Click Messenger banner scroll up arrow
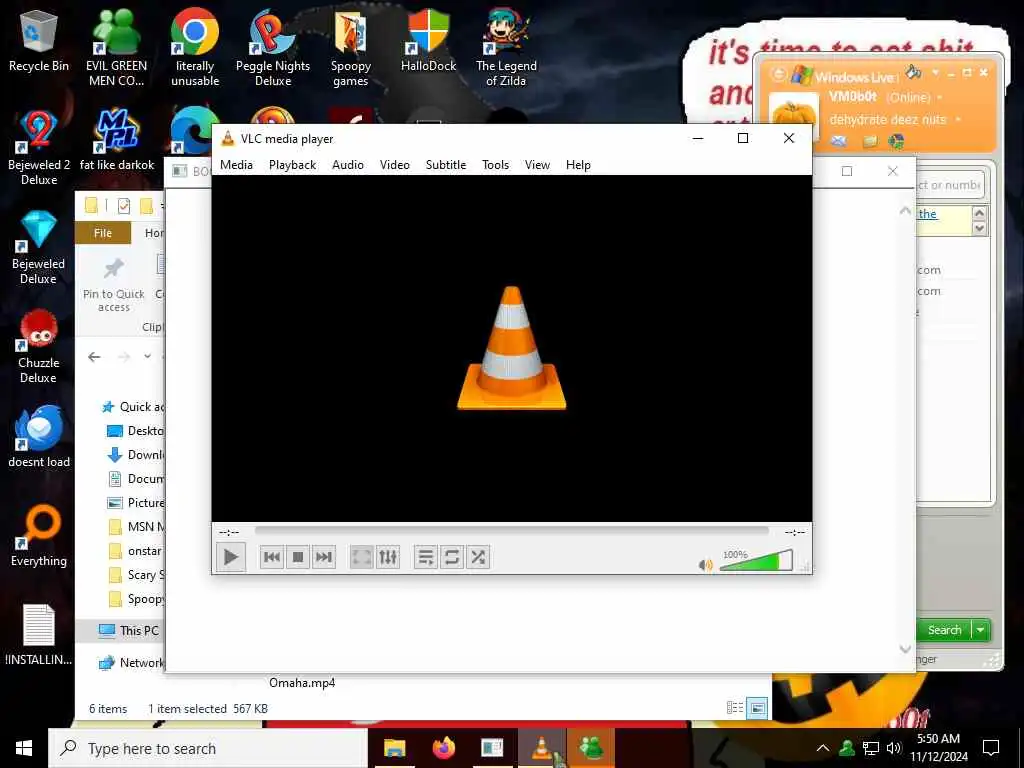This screenshot has width=1024, height=768. coord(979,214)
